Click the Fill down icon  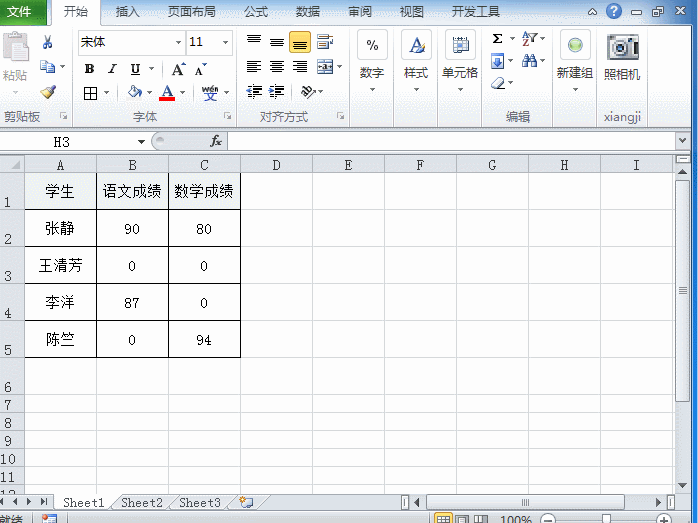point(498,61)
